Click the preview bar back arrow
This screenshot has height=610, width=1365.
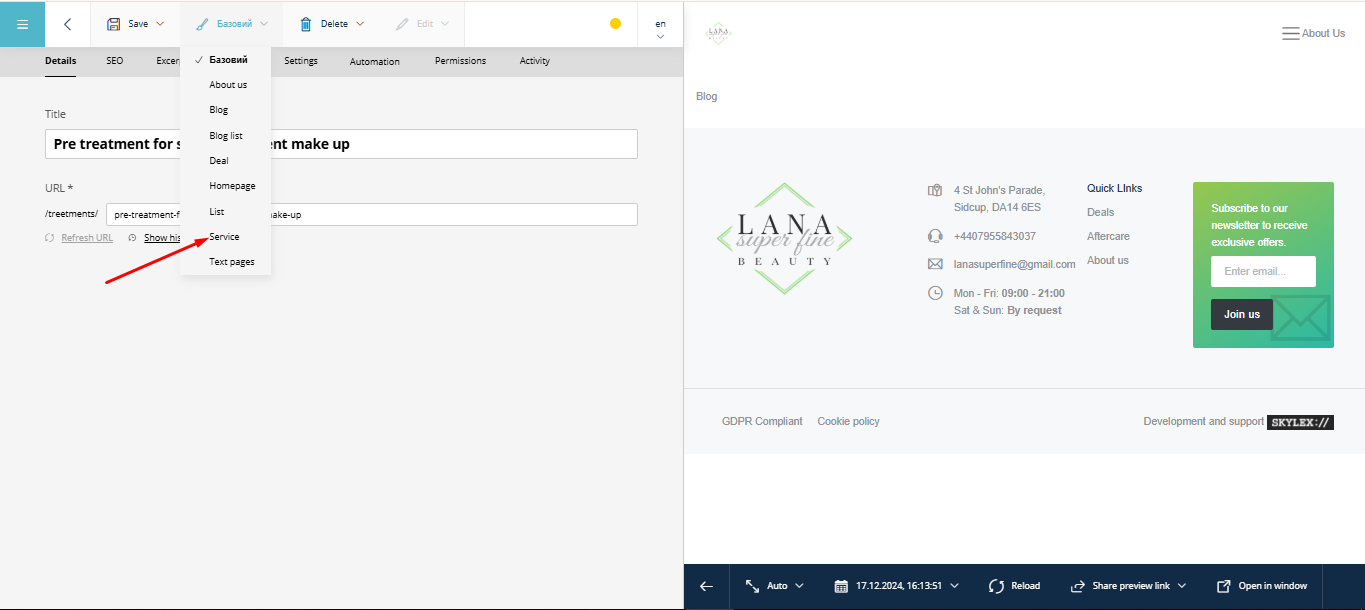tap(706, 587)
